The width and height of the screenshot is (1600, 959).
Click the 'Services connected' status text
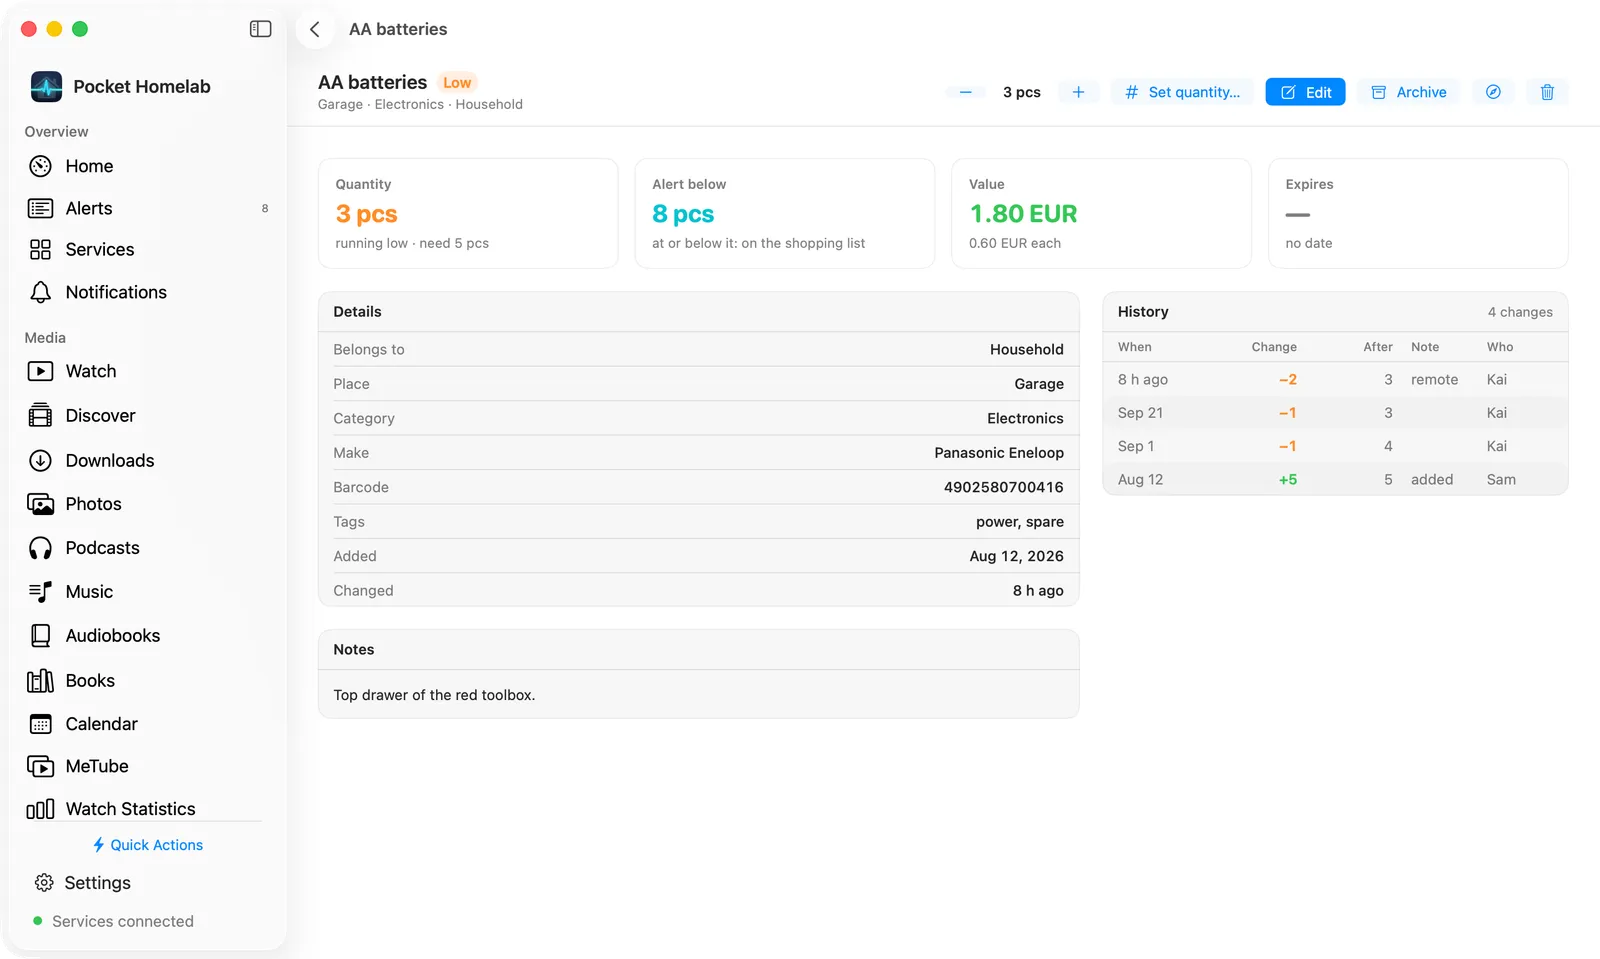pos(123,921)
